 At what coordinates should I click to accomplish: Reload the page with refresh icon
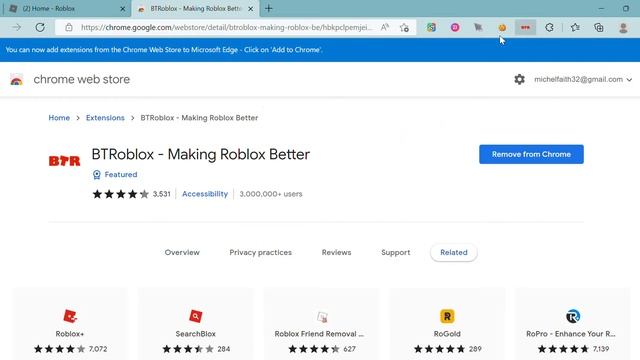pyautogui.click(x=40, y=27)
